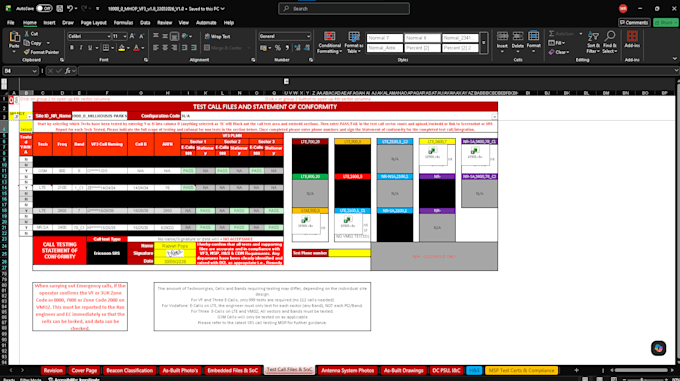
Task: Click in the Search box
Action: tap(344, 8)
